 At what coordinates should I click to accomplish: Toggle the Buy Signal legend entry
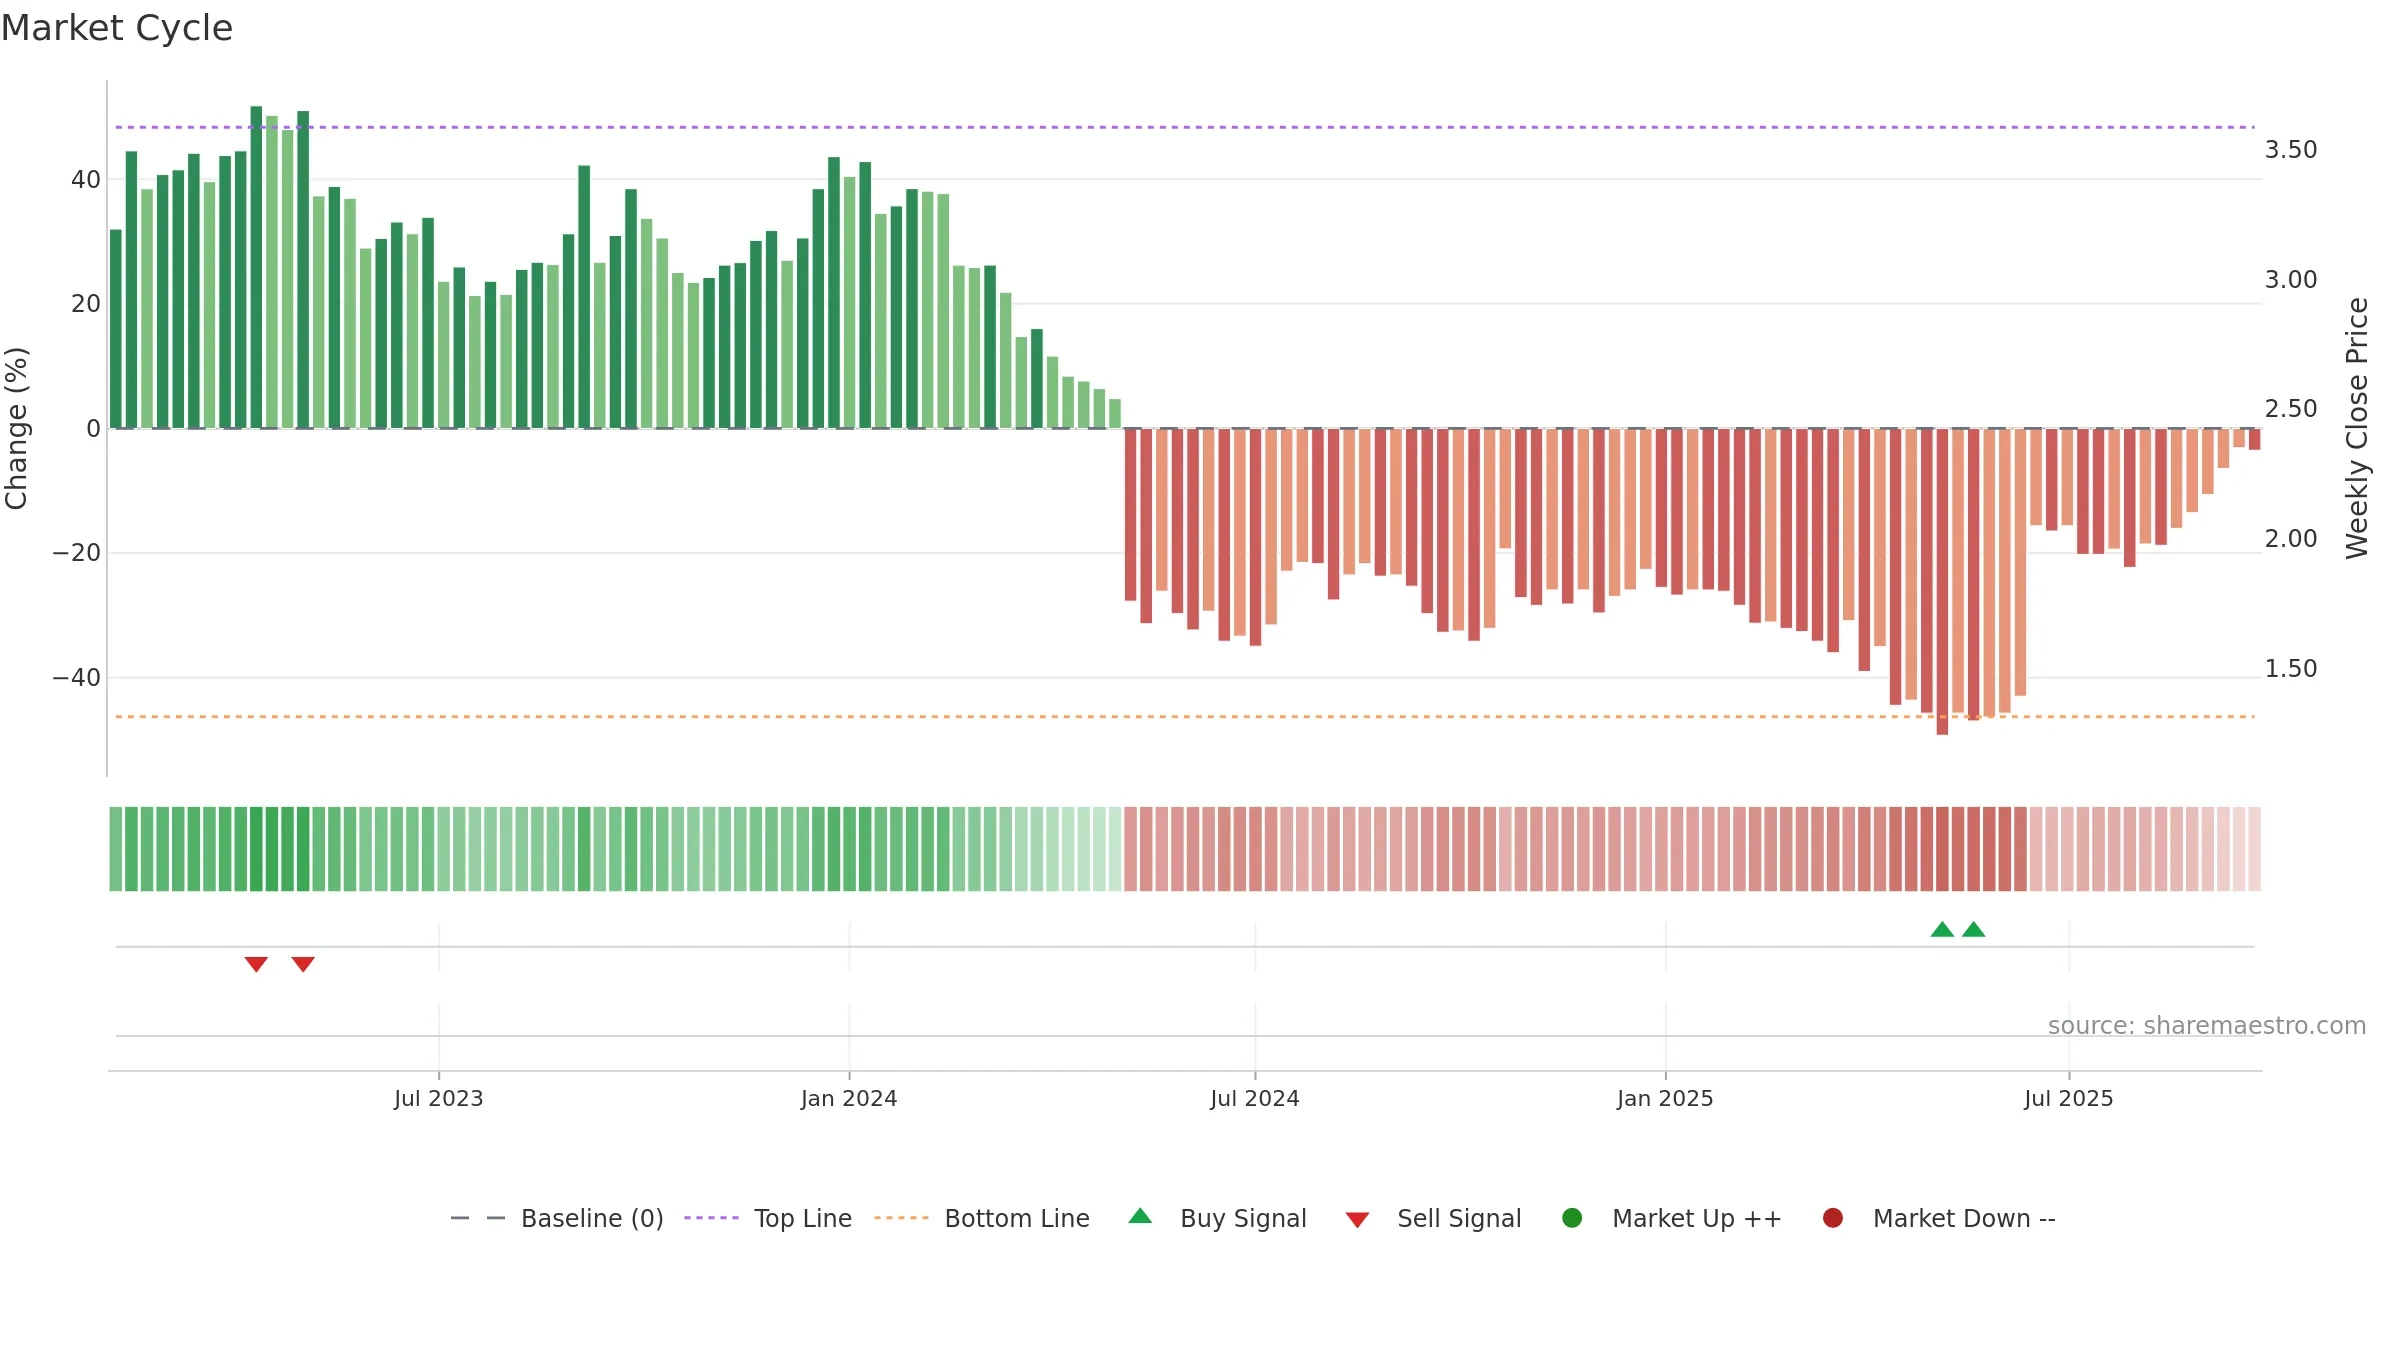point(1217,1218)
